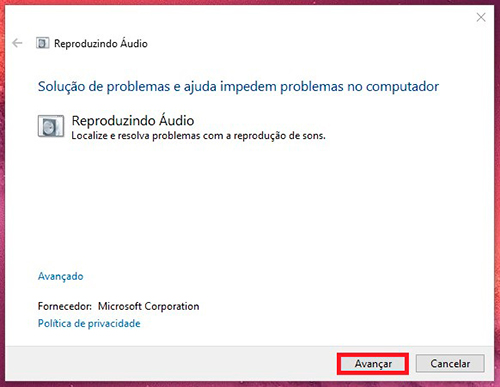Click the large audio speaker icon
This screenshot has width=500, height=387.
(51, 126)
